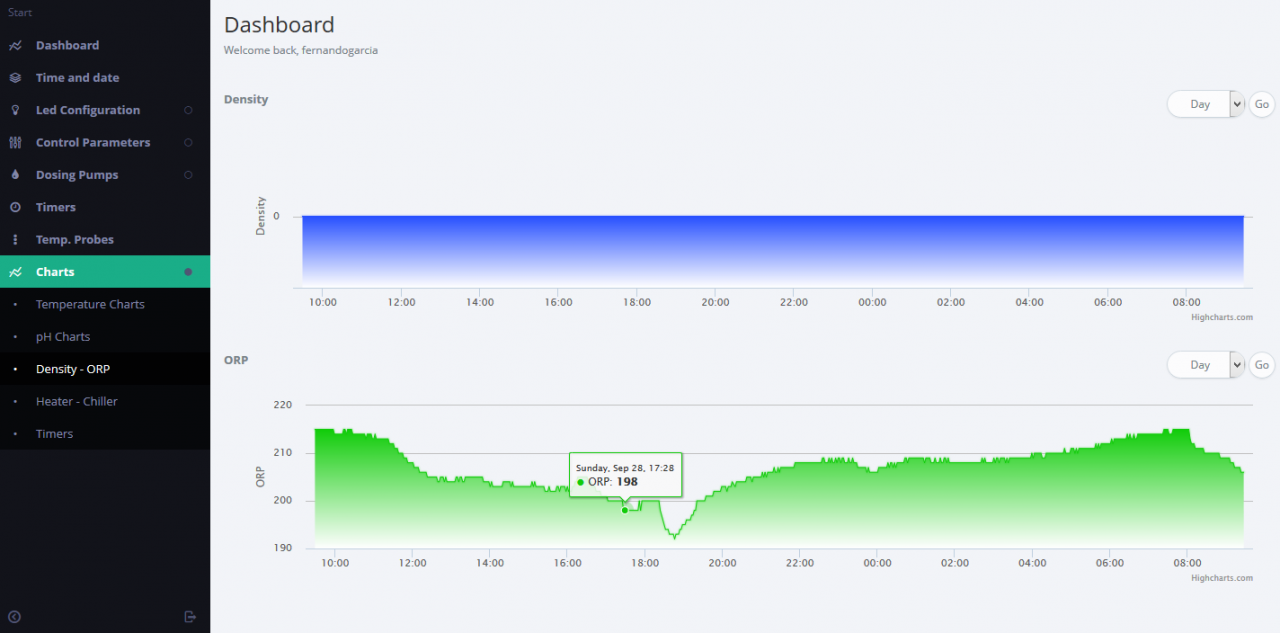
Task: Click the Dosing Pumps droplet icon
Action: click(15, 175)
